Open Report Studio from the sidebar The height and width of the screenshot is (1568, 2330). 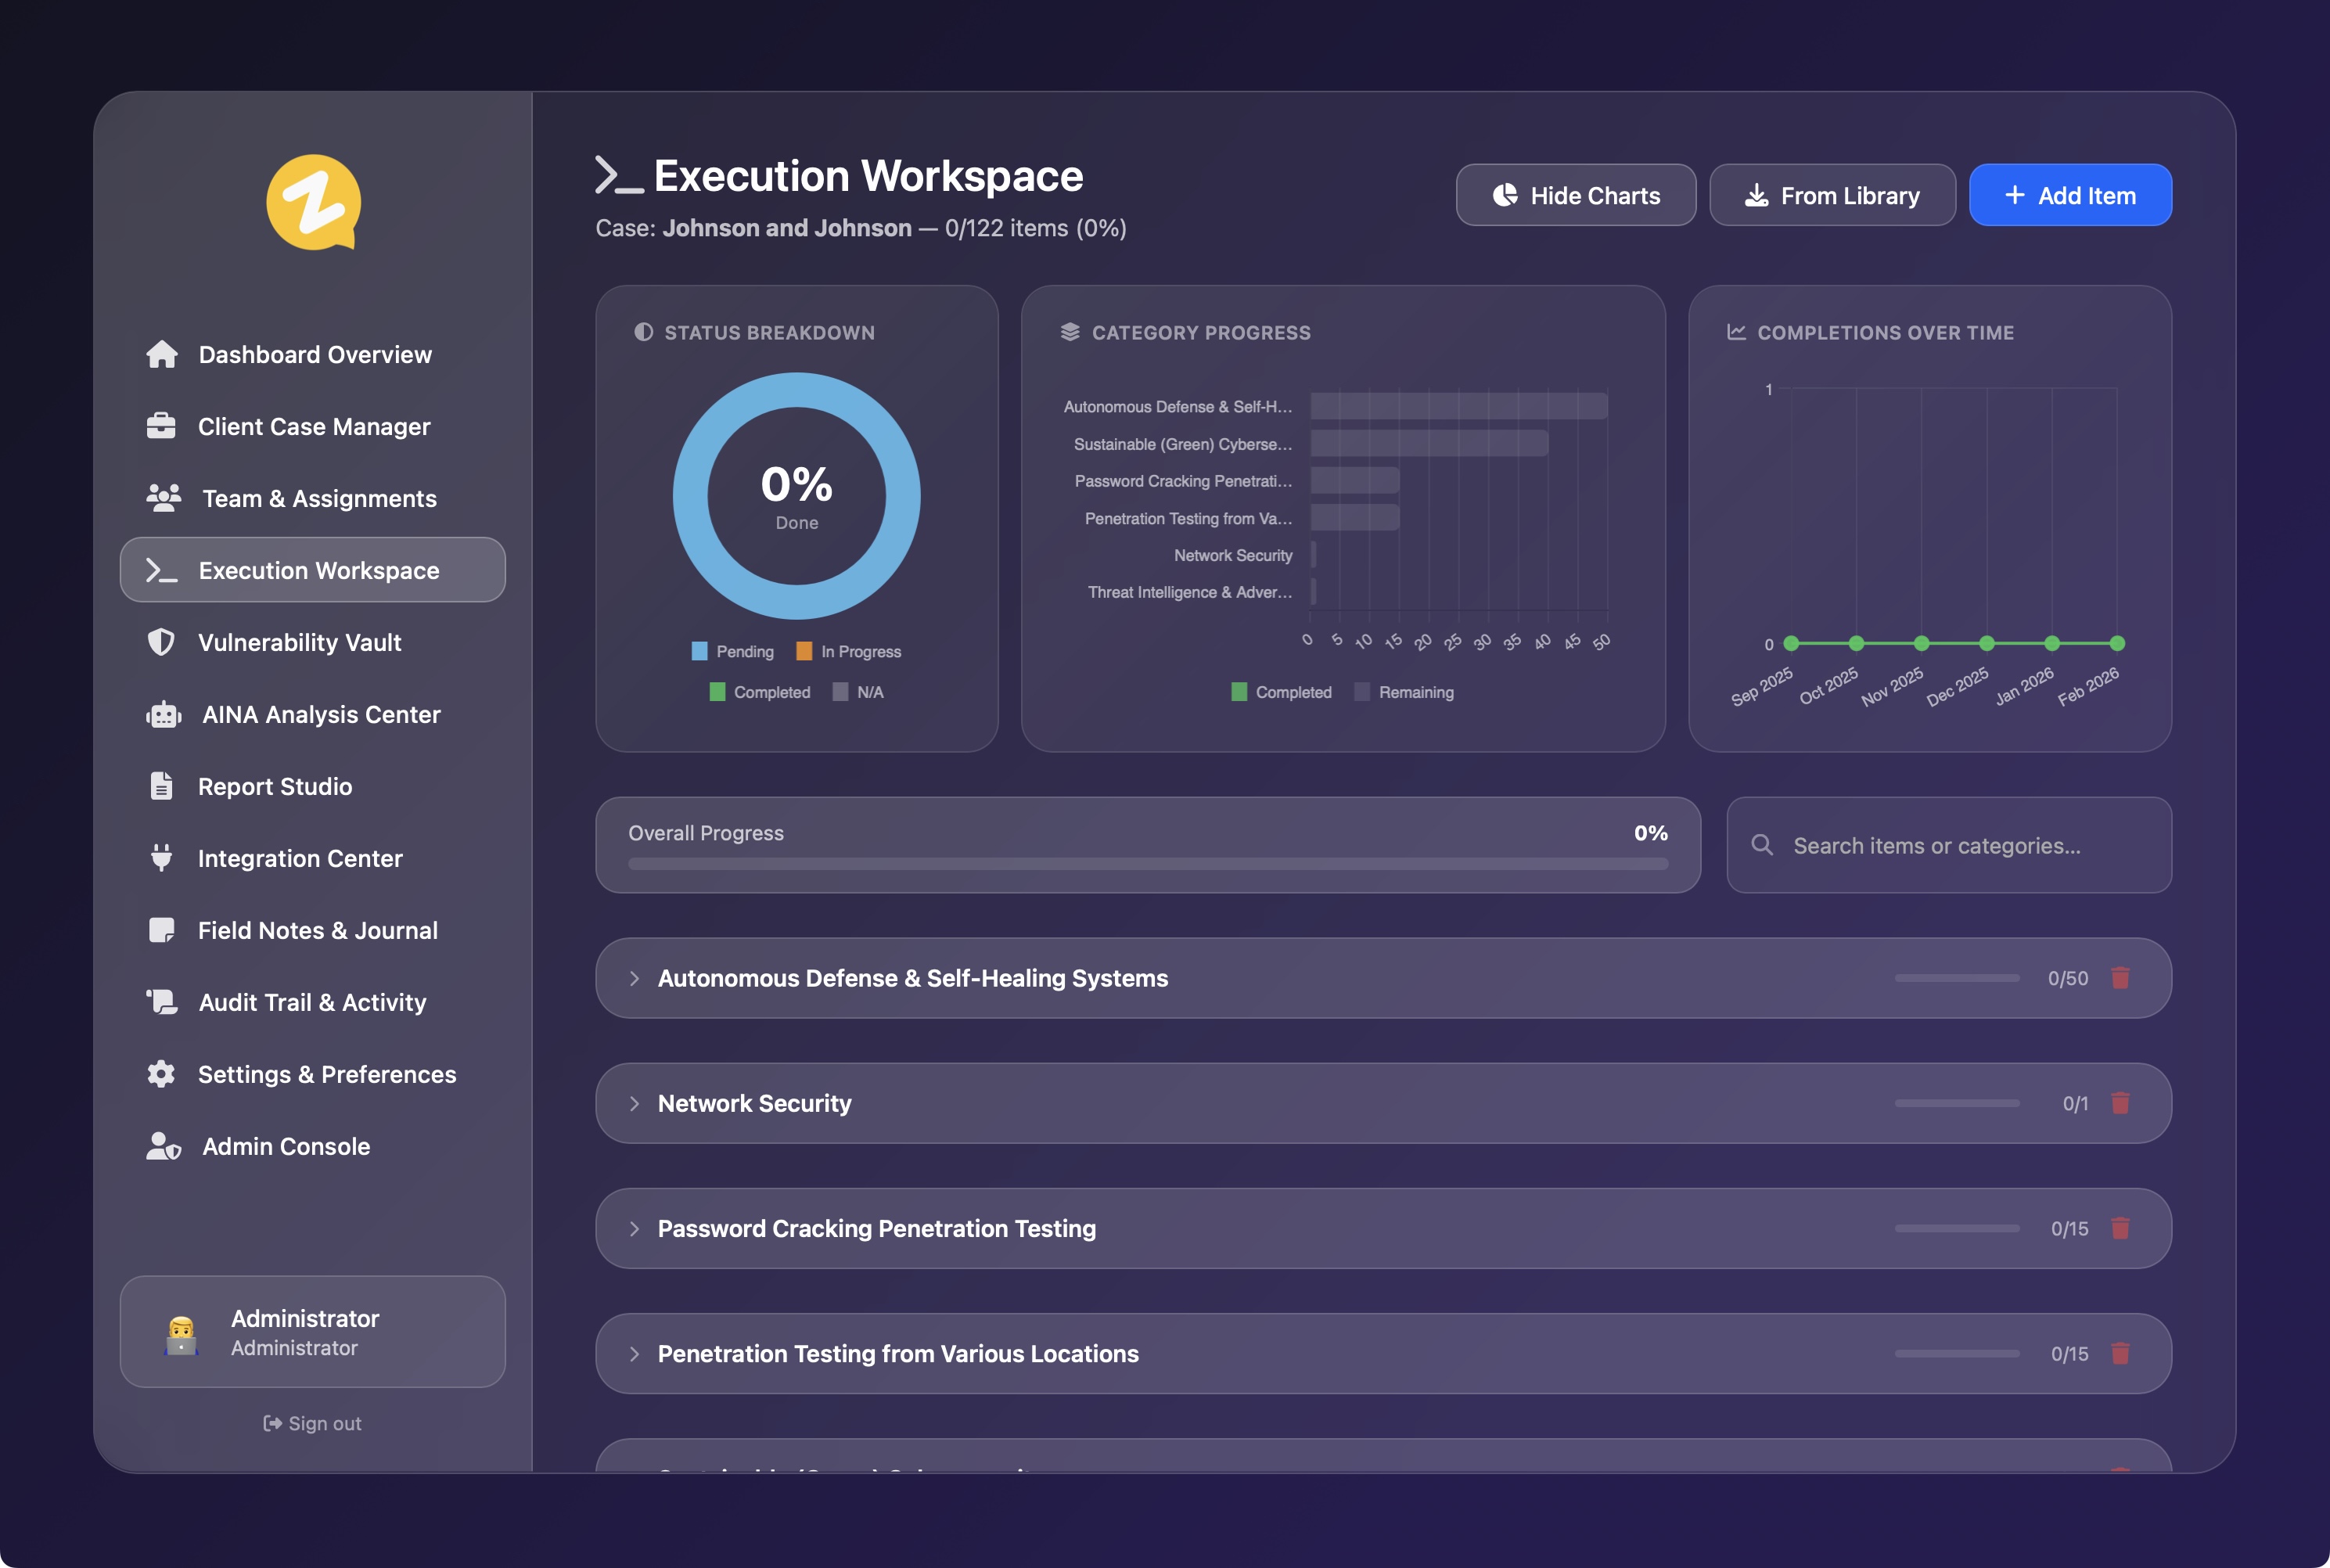(x=274, y=786)
